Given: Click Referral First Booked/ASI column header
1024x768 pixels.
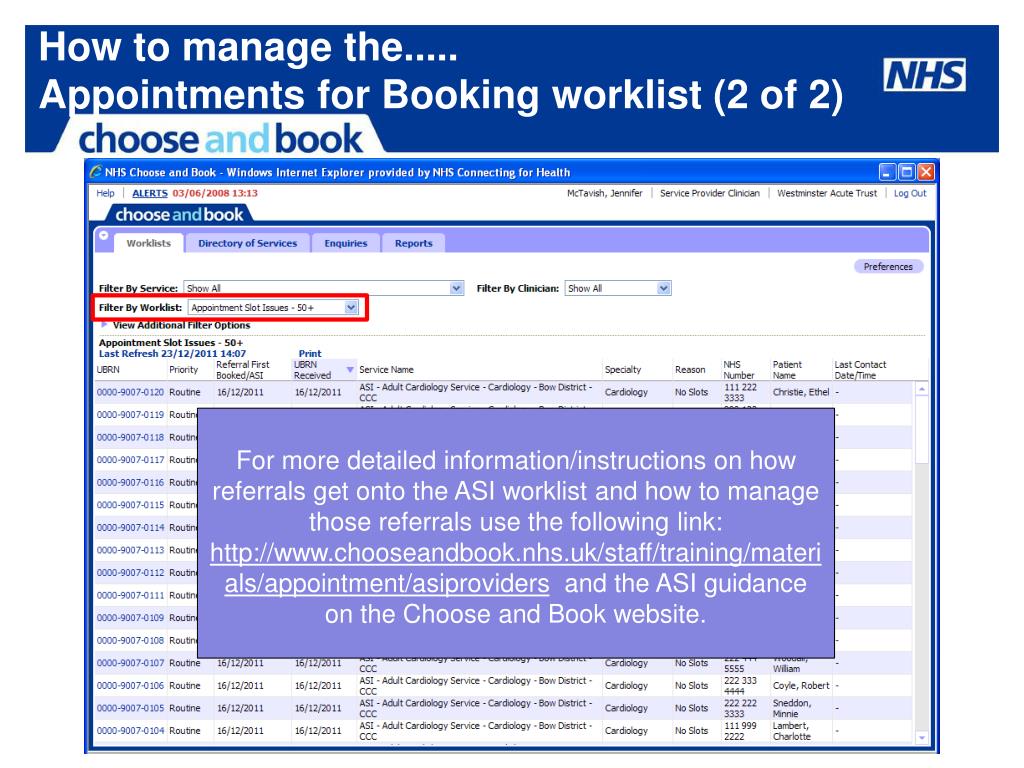Looking at the screenshot, I should (242, 370).
